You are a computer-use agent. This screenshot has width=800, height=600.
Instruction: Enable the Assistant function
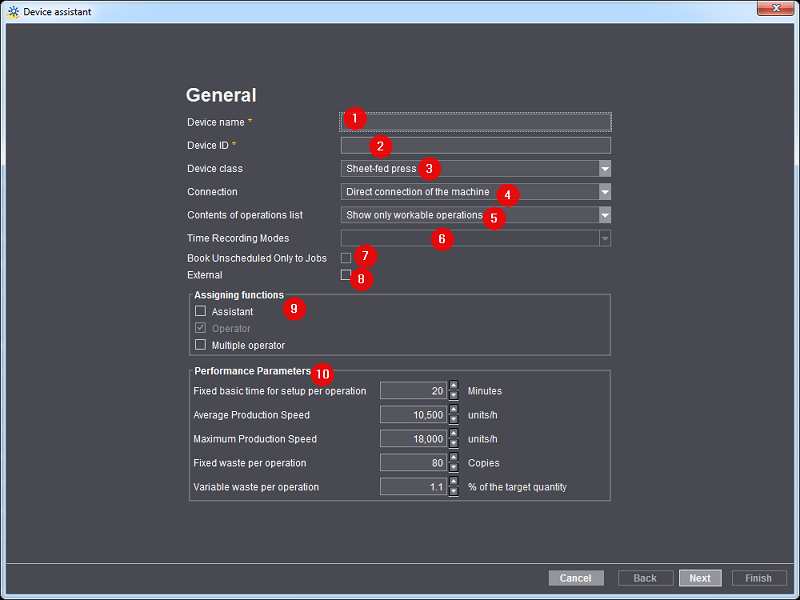pos(200,311)
